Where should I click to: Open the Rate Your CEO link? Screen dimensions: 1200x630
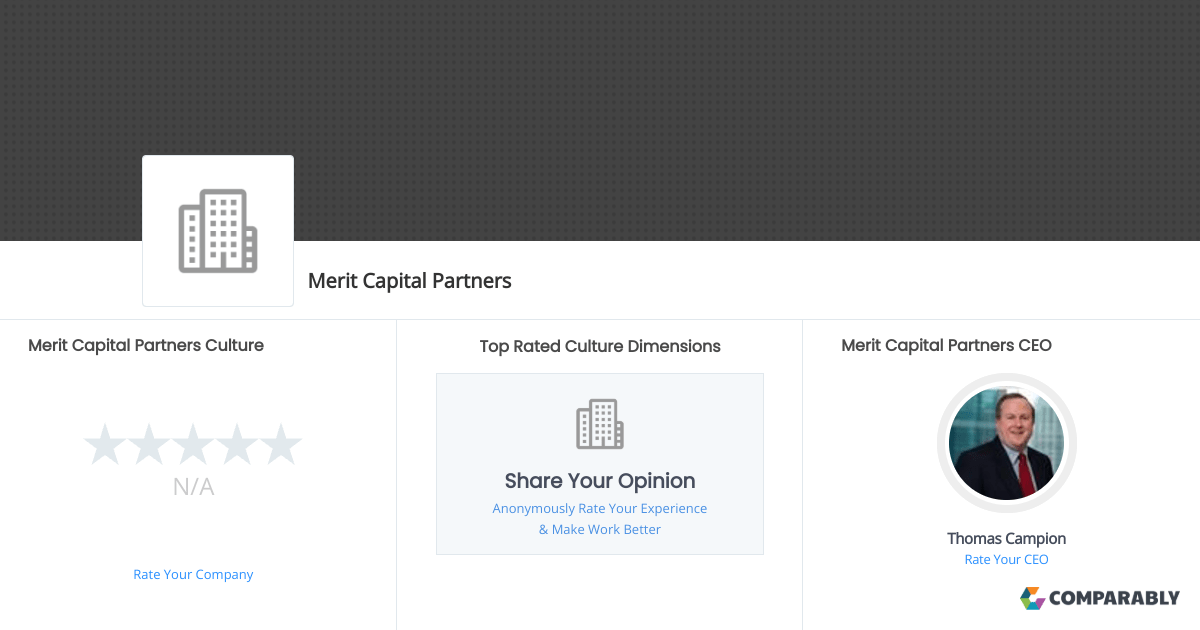(1006, 559)
